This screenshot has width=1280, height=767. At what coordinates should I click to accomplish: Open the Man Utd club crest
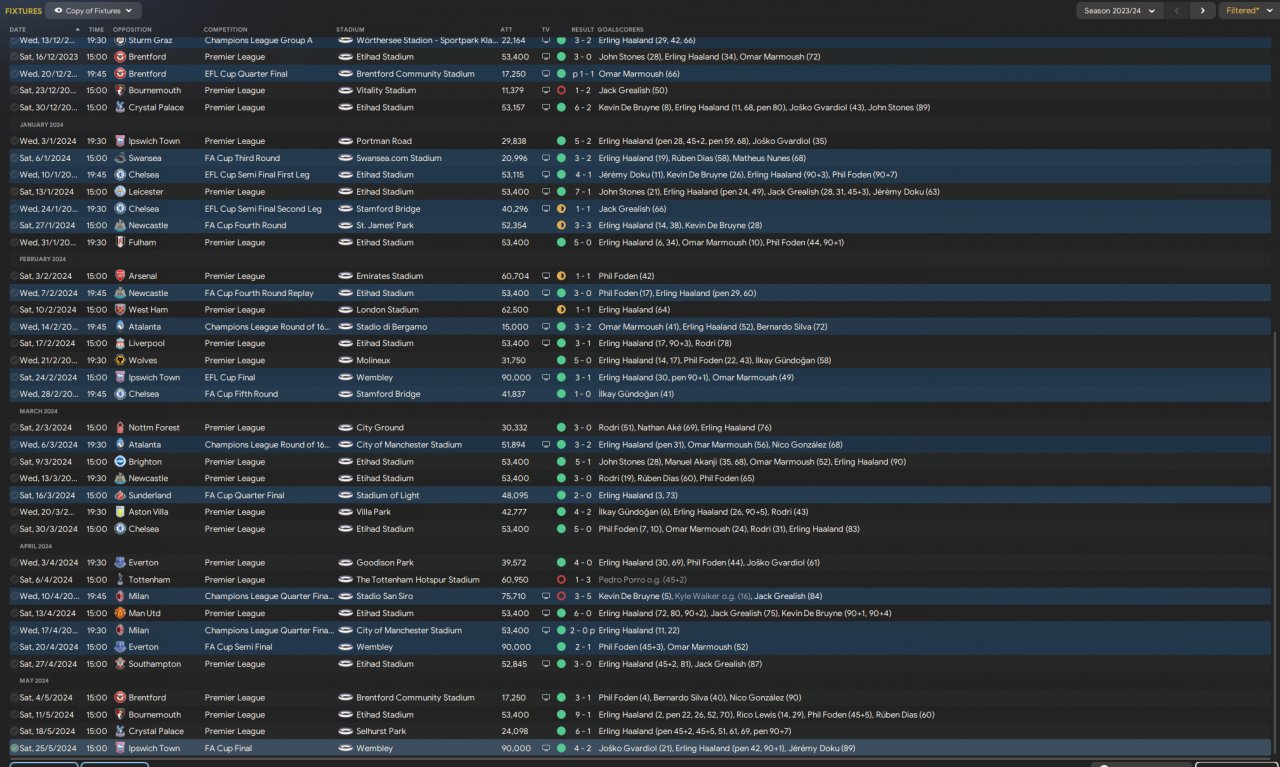click(x=120, y=613)
